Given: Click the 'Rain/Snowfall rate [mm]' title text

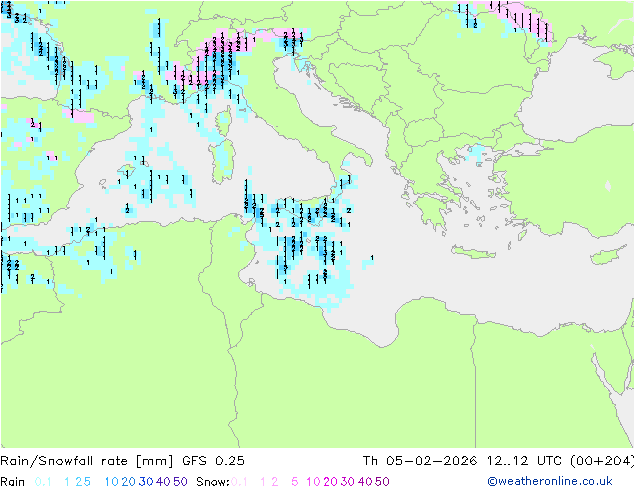Looking at the screenshot, I should click(87, 461).
